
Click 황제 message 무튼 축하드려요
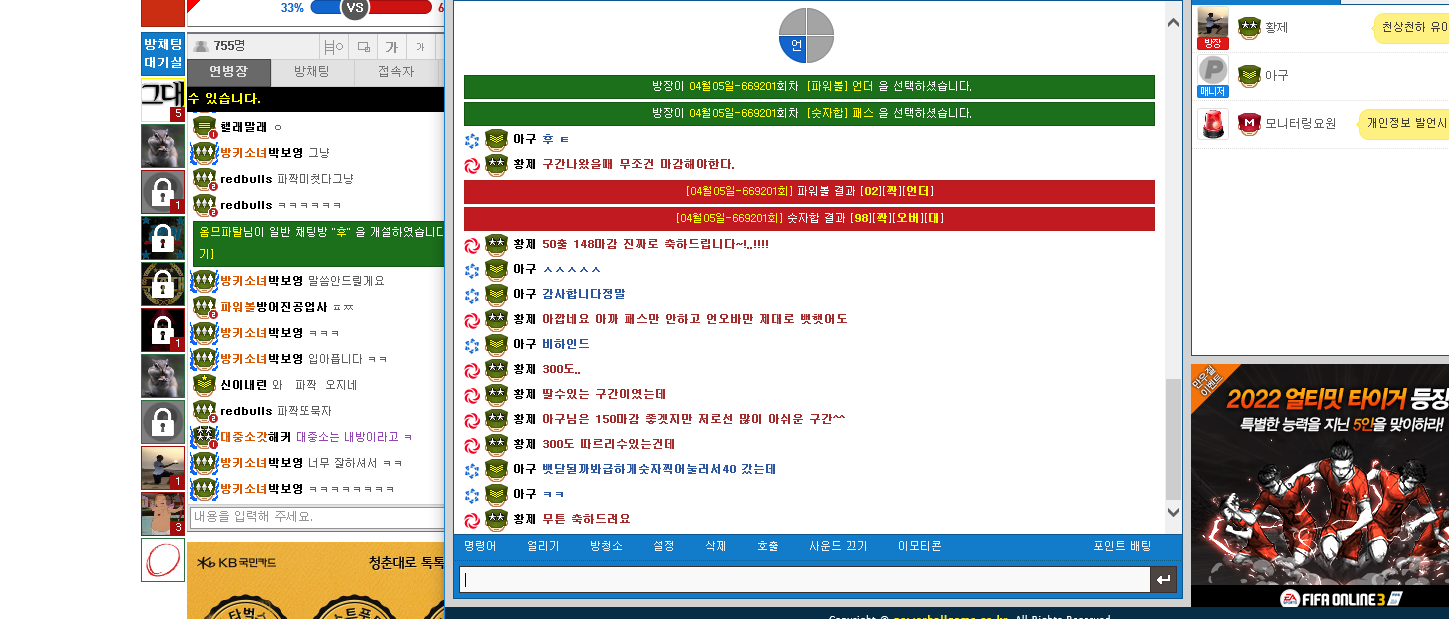[x=586, y=519]
